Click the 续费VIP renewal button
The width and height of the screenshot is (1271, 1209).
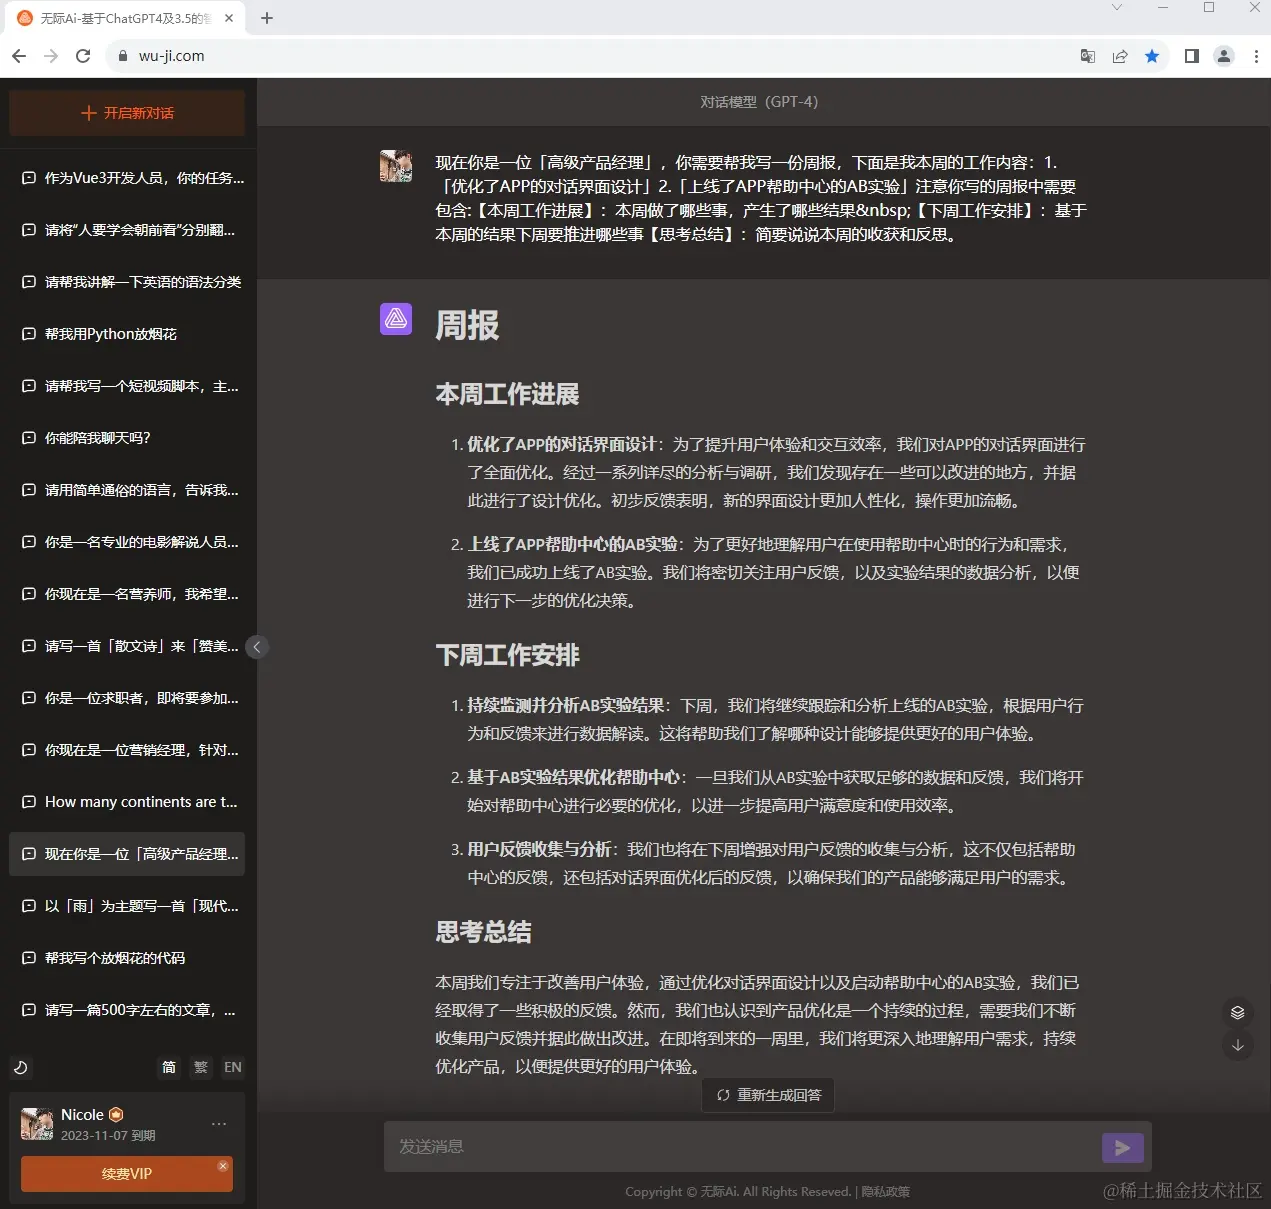(126, 1174)
